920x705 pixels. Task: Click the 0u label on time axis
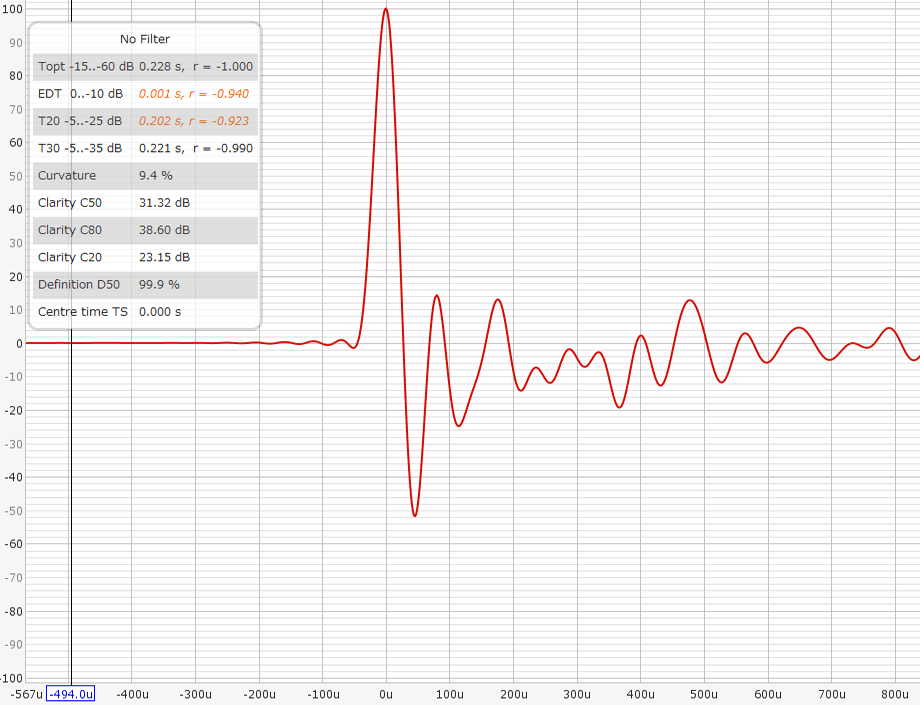(x=386, y=694)
